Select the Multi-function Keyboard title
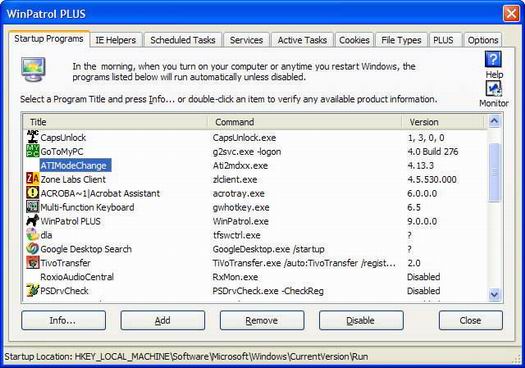The width and height of the screenshot is (525, 368). pos(87,207)
